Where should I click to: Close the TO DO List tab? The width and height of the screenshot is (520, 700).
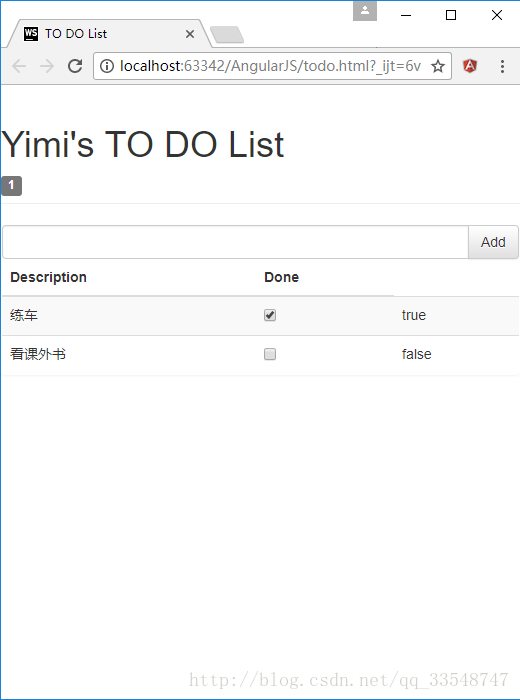click(x=190, y=34)
